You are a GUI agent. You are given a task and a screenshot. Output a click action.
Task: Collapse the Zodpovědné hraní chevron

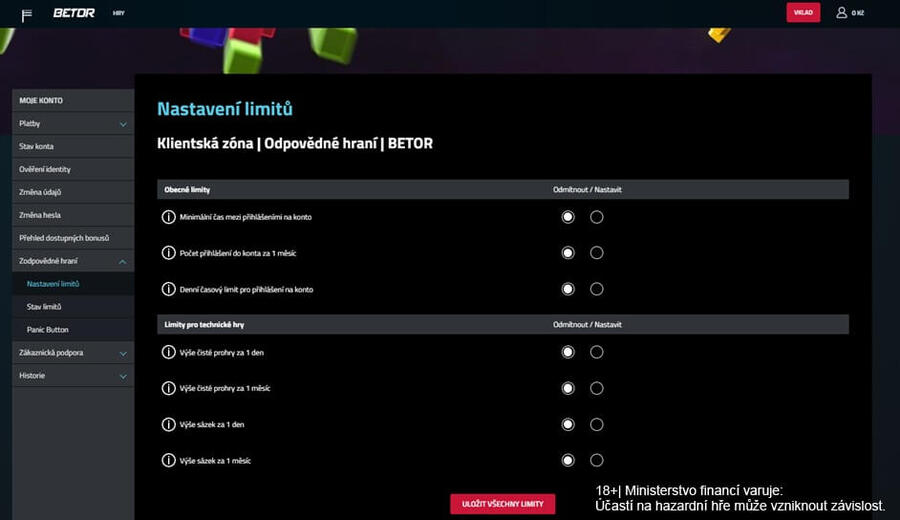[x=123, y=262]
